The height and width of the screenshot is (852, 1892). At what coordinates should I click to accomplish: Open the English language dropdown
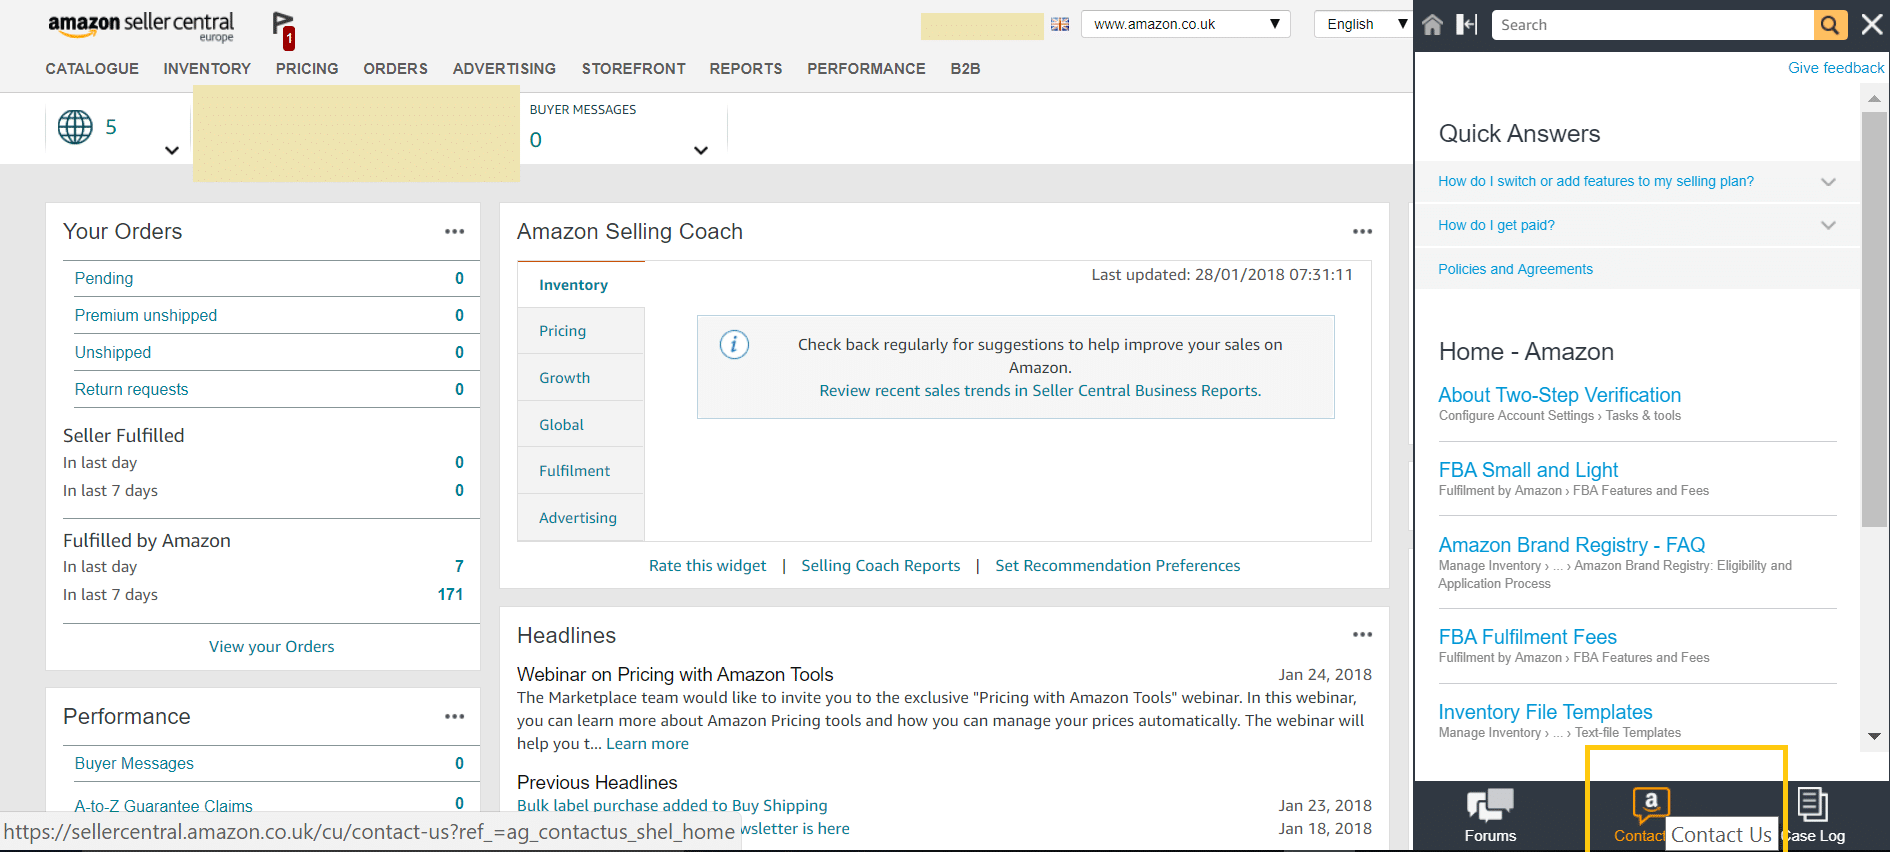click(x=1364, y=24)
